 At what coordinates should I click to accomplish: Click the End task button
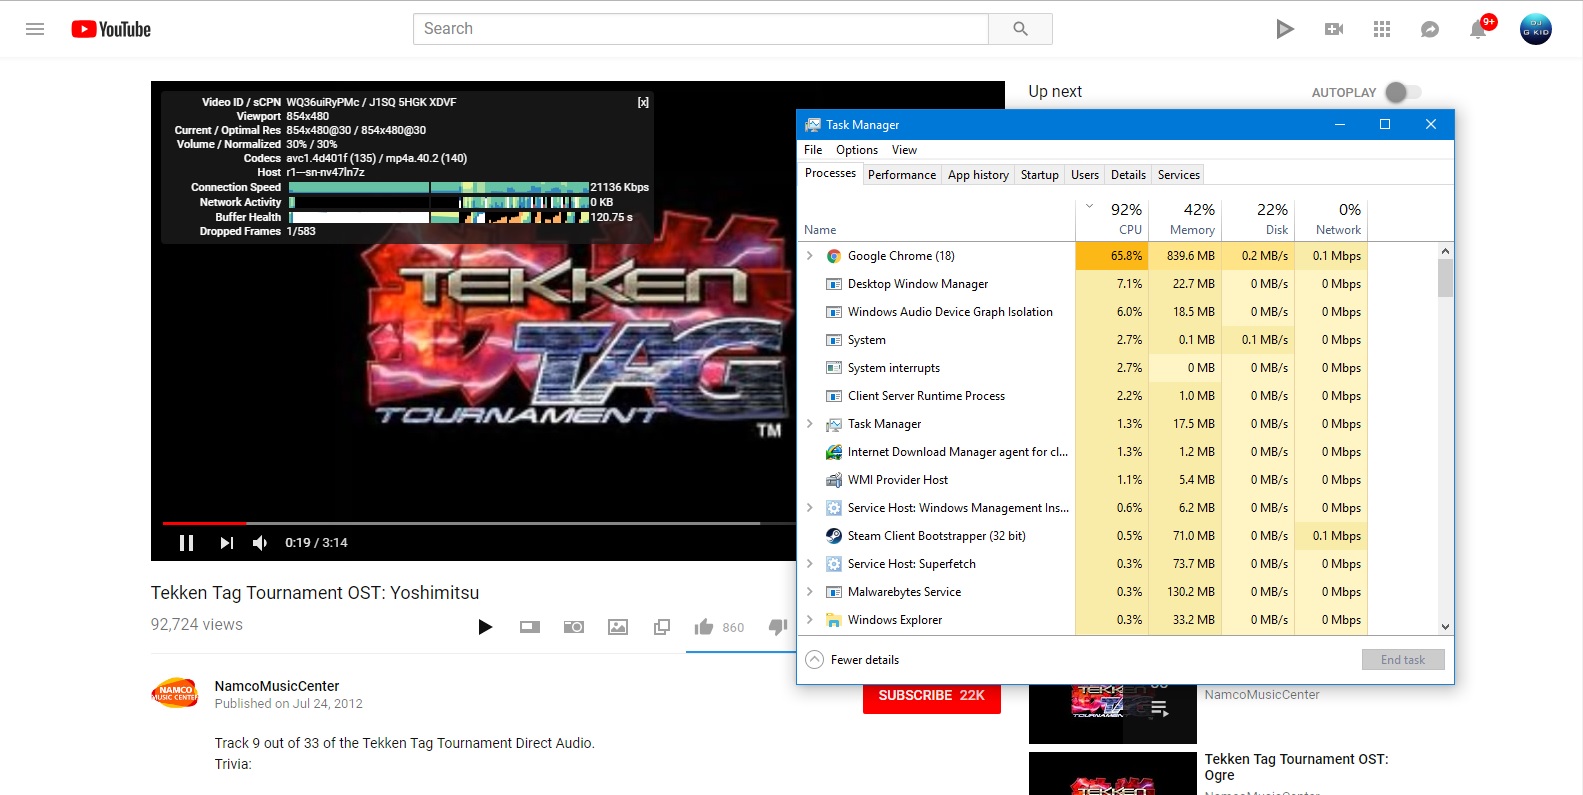click(1403, 660)
